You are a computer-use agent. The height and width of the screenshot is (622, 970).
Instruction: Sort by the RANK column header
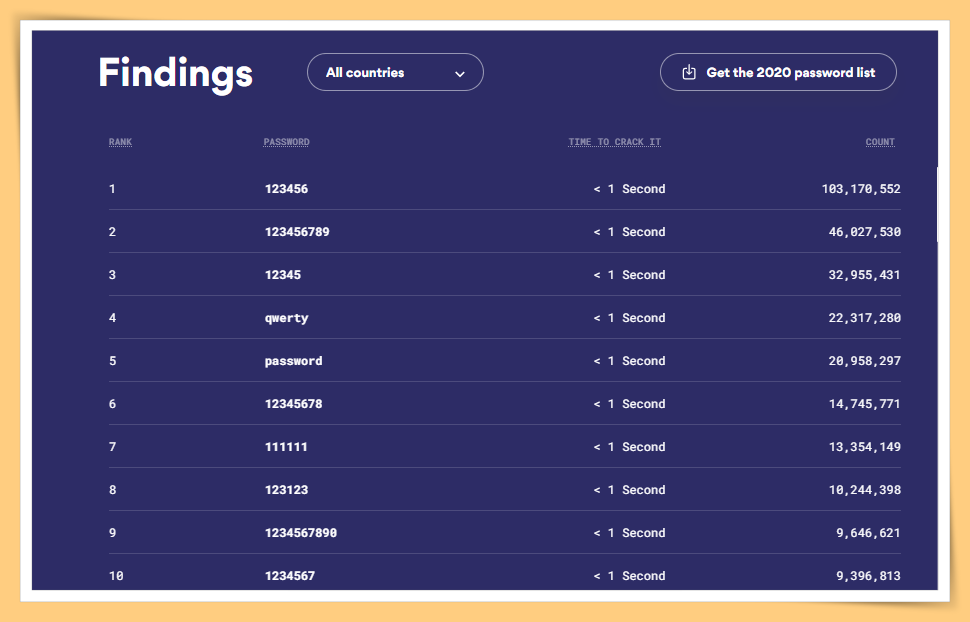[x=120, y=142]
